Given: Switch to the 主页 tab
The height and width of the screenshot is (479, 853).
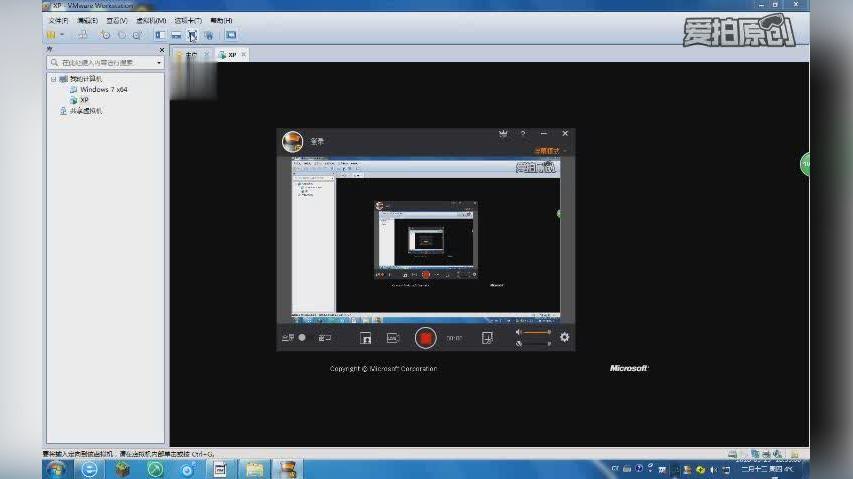Looking at the screenshot, I should 191,55.
